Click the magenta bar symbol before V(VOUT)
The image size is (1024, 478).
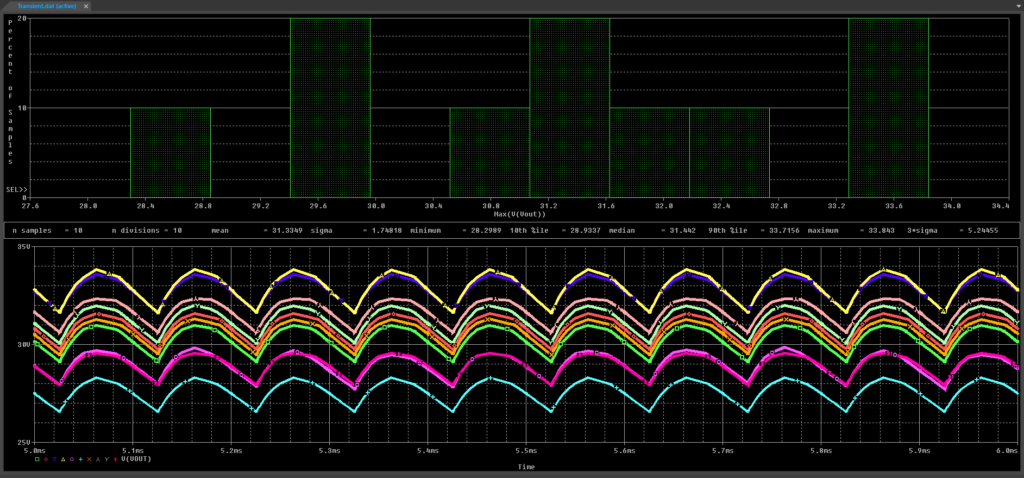(116, 459)
